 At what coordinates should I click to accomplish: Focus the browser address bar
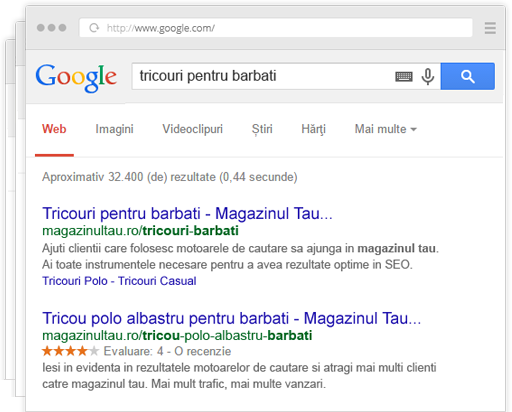point(276,28)
